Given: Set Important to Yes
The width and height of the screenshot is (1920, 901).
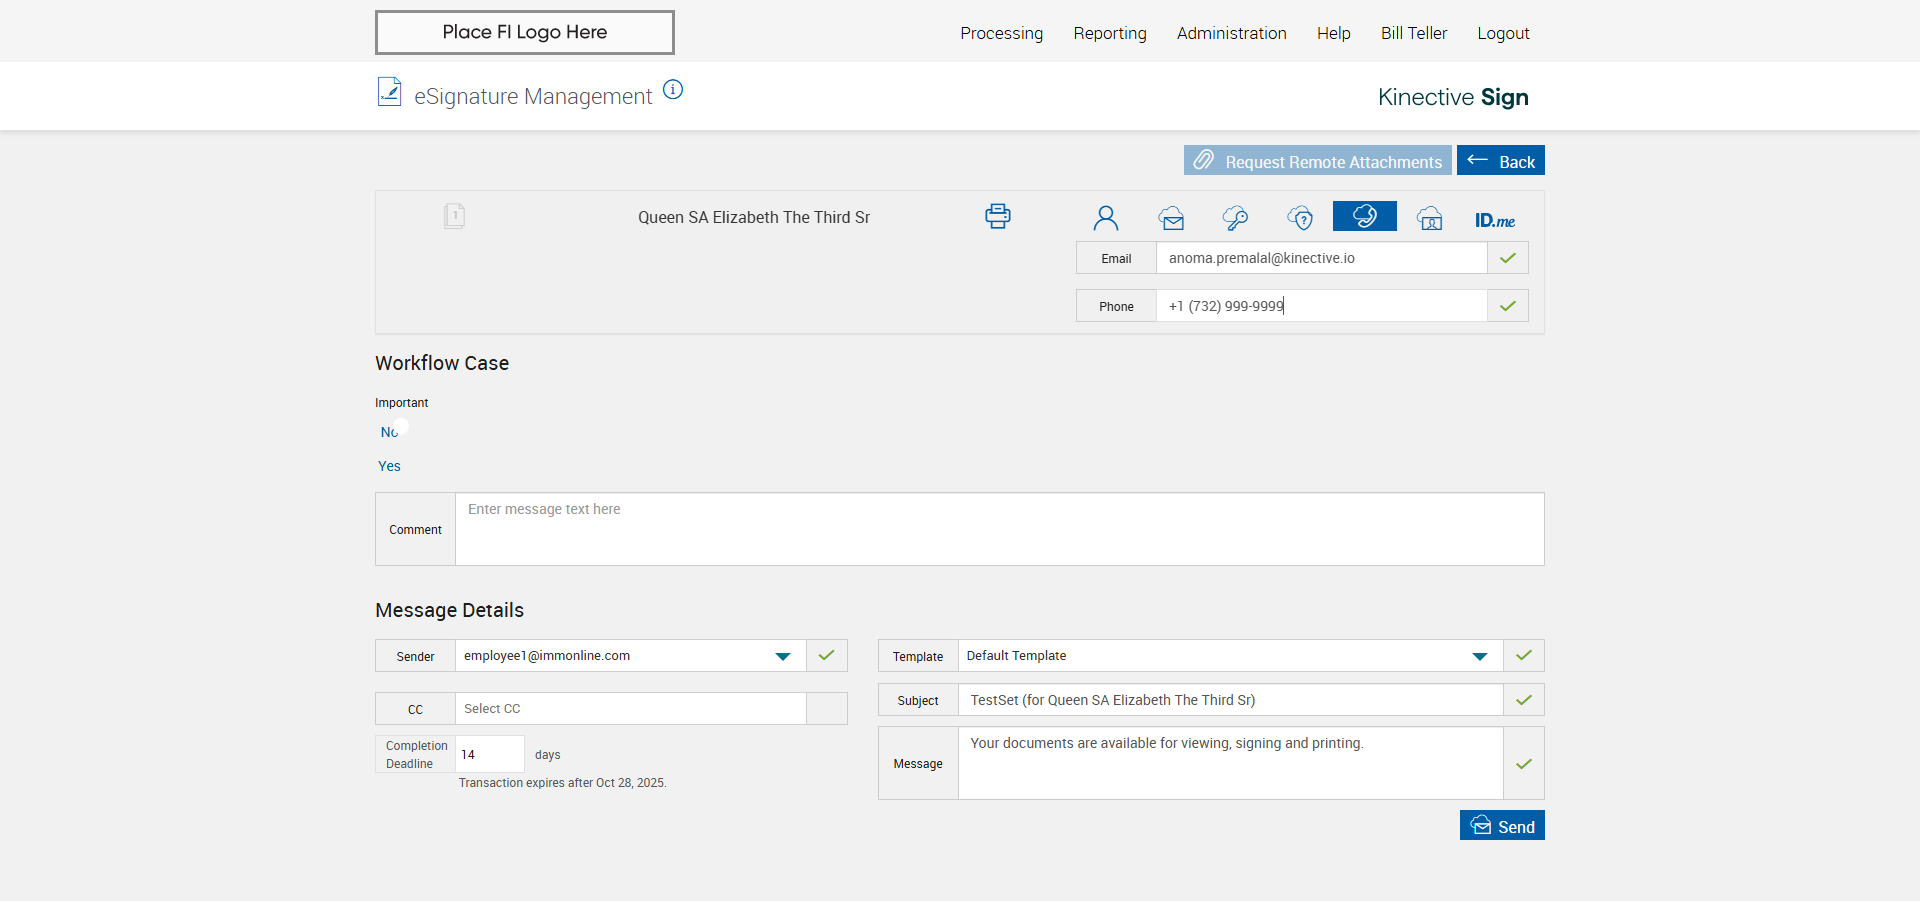Looking at the screenshot, I should [389, 466].
